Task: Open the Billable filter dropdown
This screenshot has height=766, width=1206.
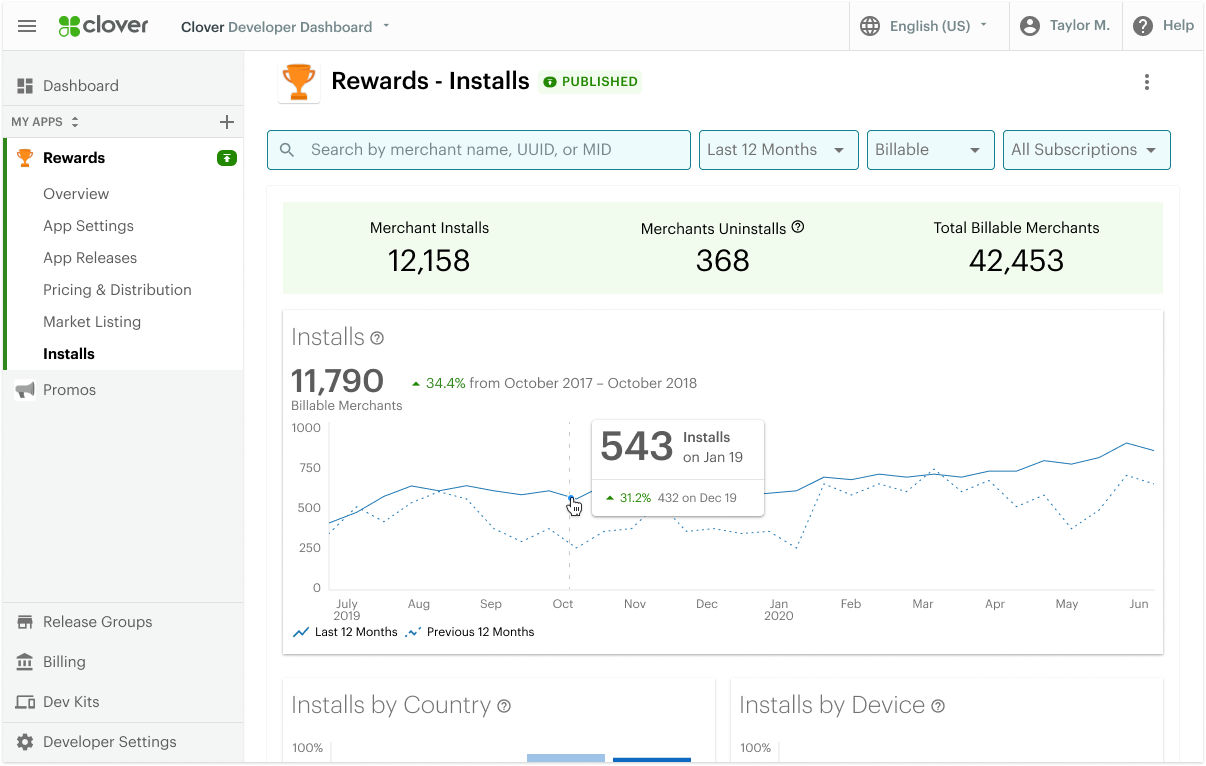Action: 931,150
